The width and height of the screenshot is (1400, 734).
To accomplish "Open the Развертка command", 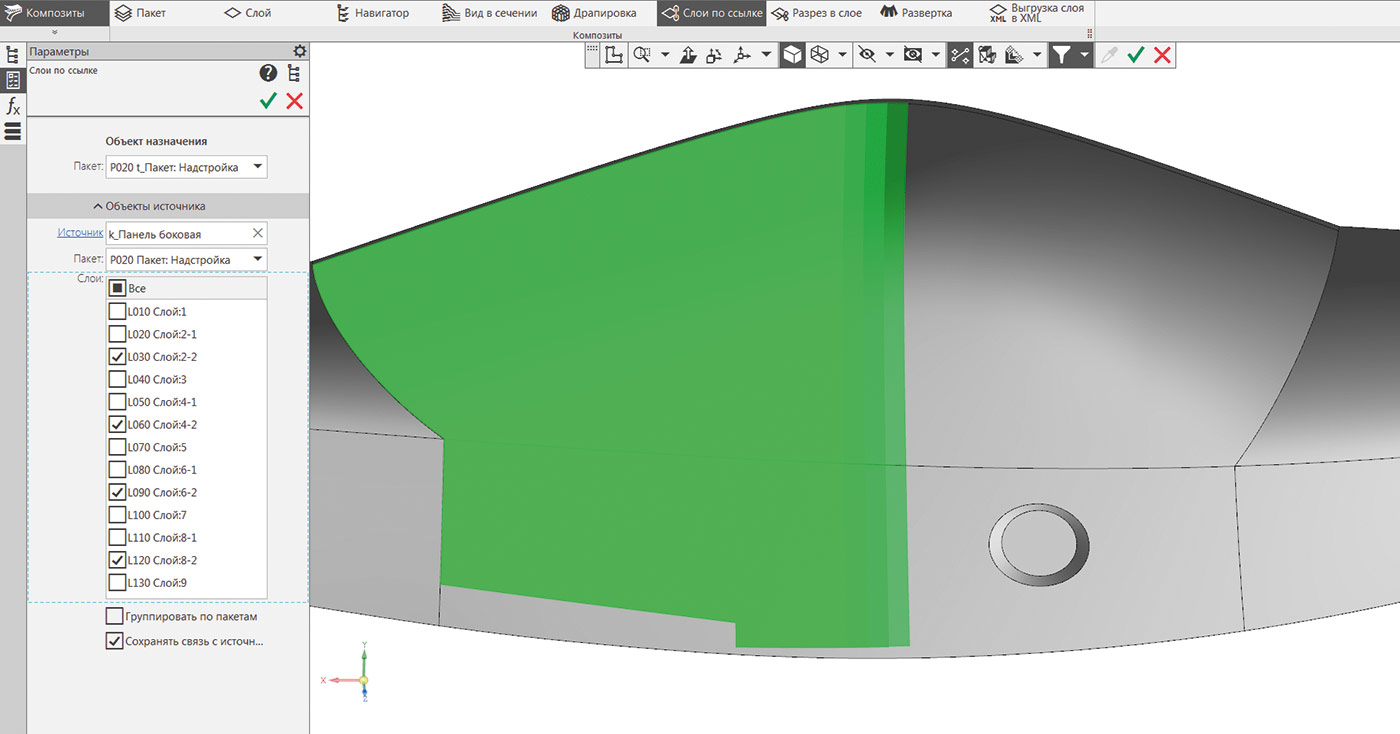I will point(916,13).
